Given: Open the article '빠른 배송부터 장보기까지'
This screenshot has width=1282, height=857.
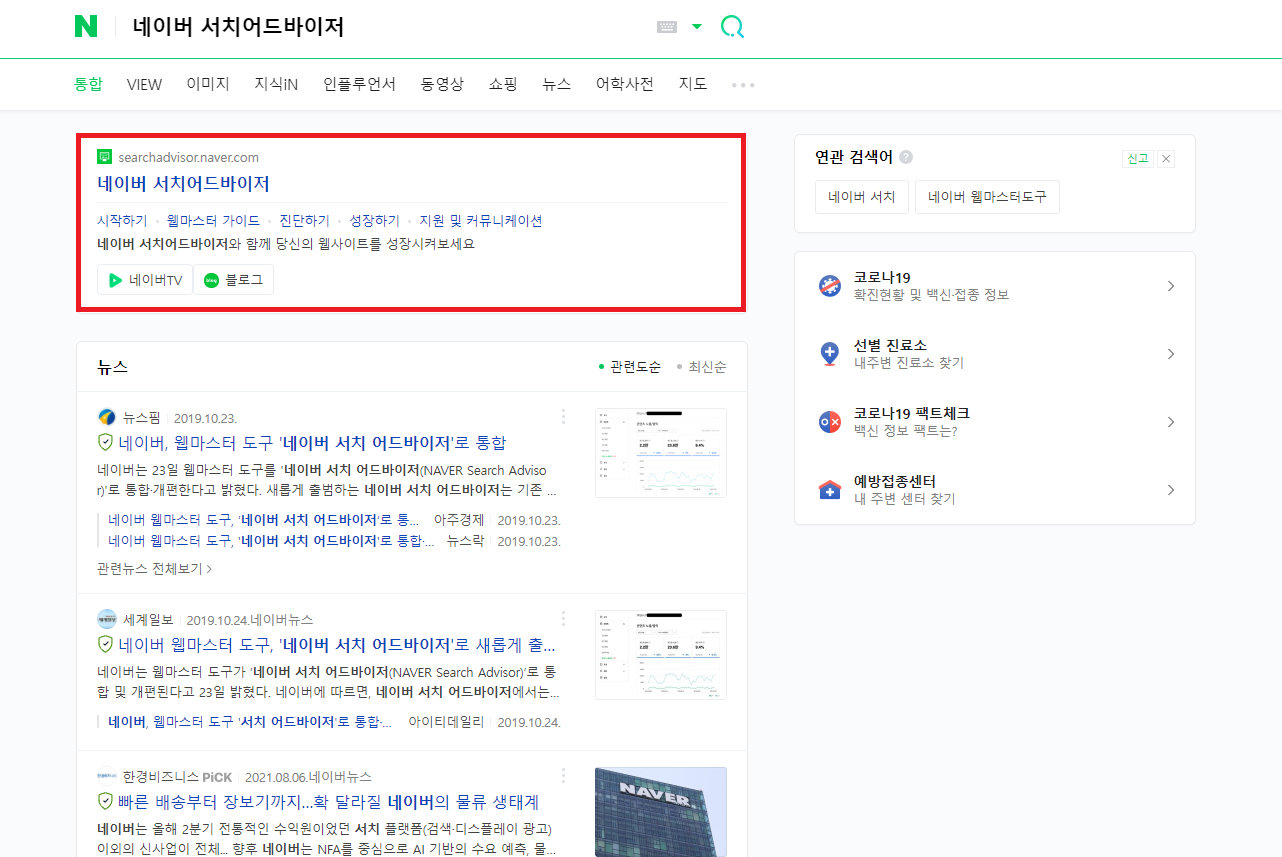Looking at the screenshot, I should (329, 802).
